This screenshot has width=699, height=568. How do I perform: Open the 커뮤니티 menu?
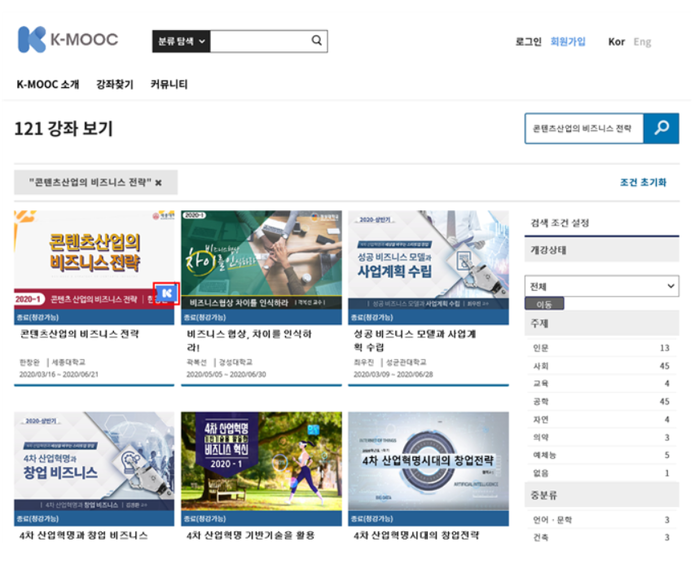[169, 85]
